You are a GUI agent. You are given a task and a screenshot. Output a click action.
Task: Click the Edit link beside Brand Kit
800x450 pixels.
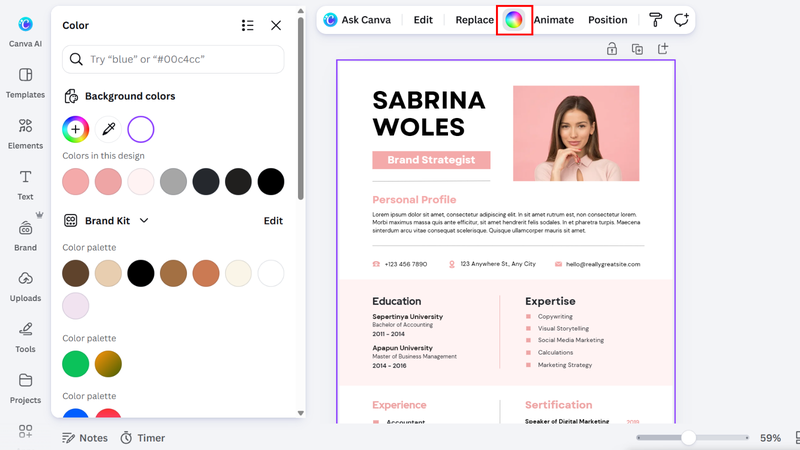pos(273,220)
